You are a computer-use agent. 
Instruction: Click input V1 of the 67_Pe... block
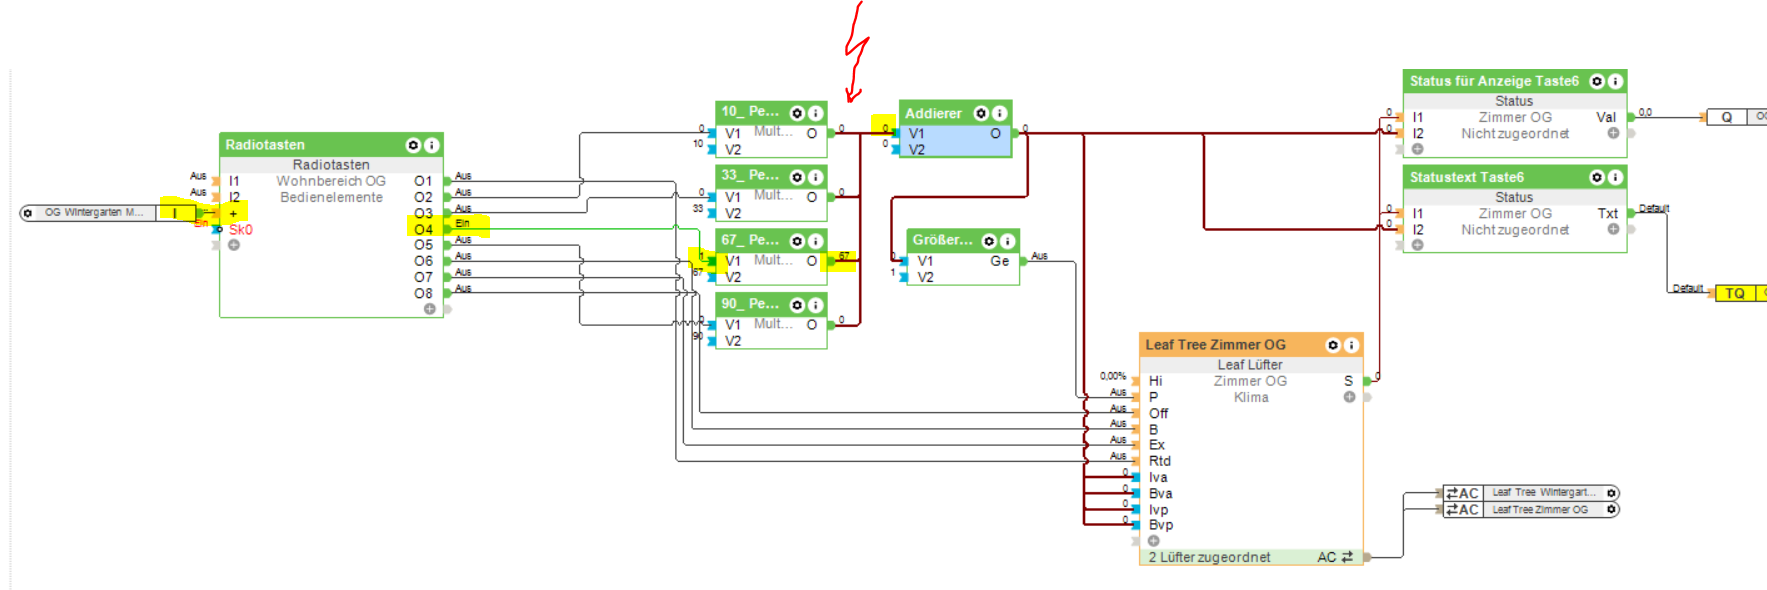pos(733,261)
